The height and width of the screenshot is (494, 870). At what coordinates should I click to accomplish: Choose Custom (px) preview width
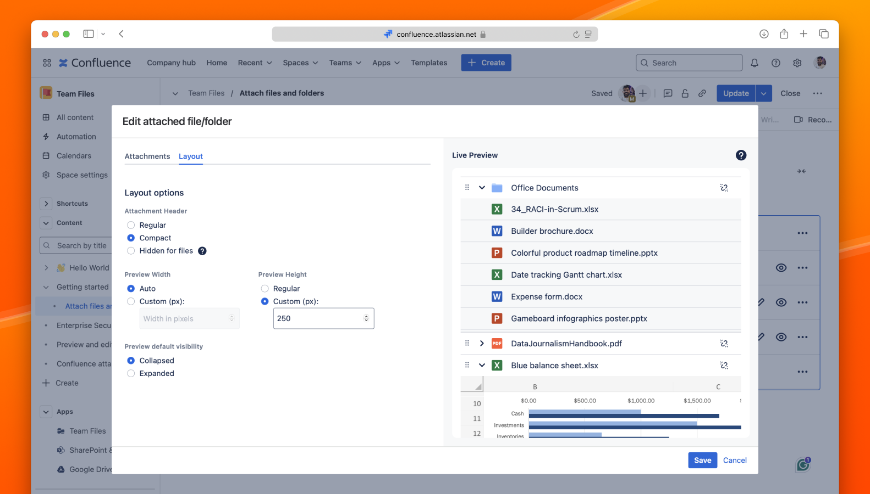tap(131, 301)
